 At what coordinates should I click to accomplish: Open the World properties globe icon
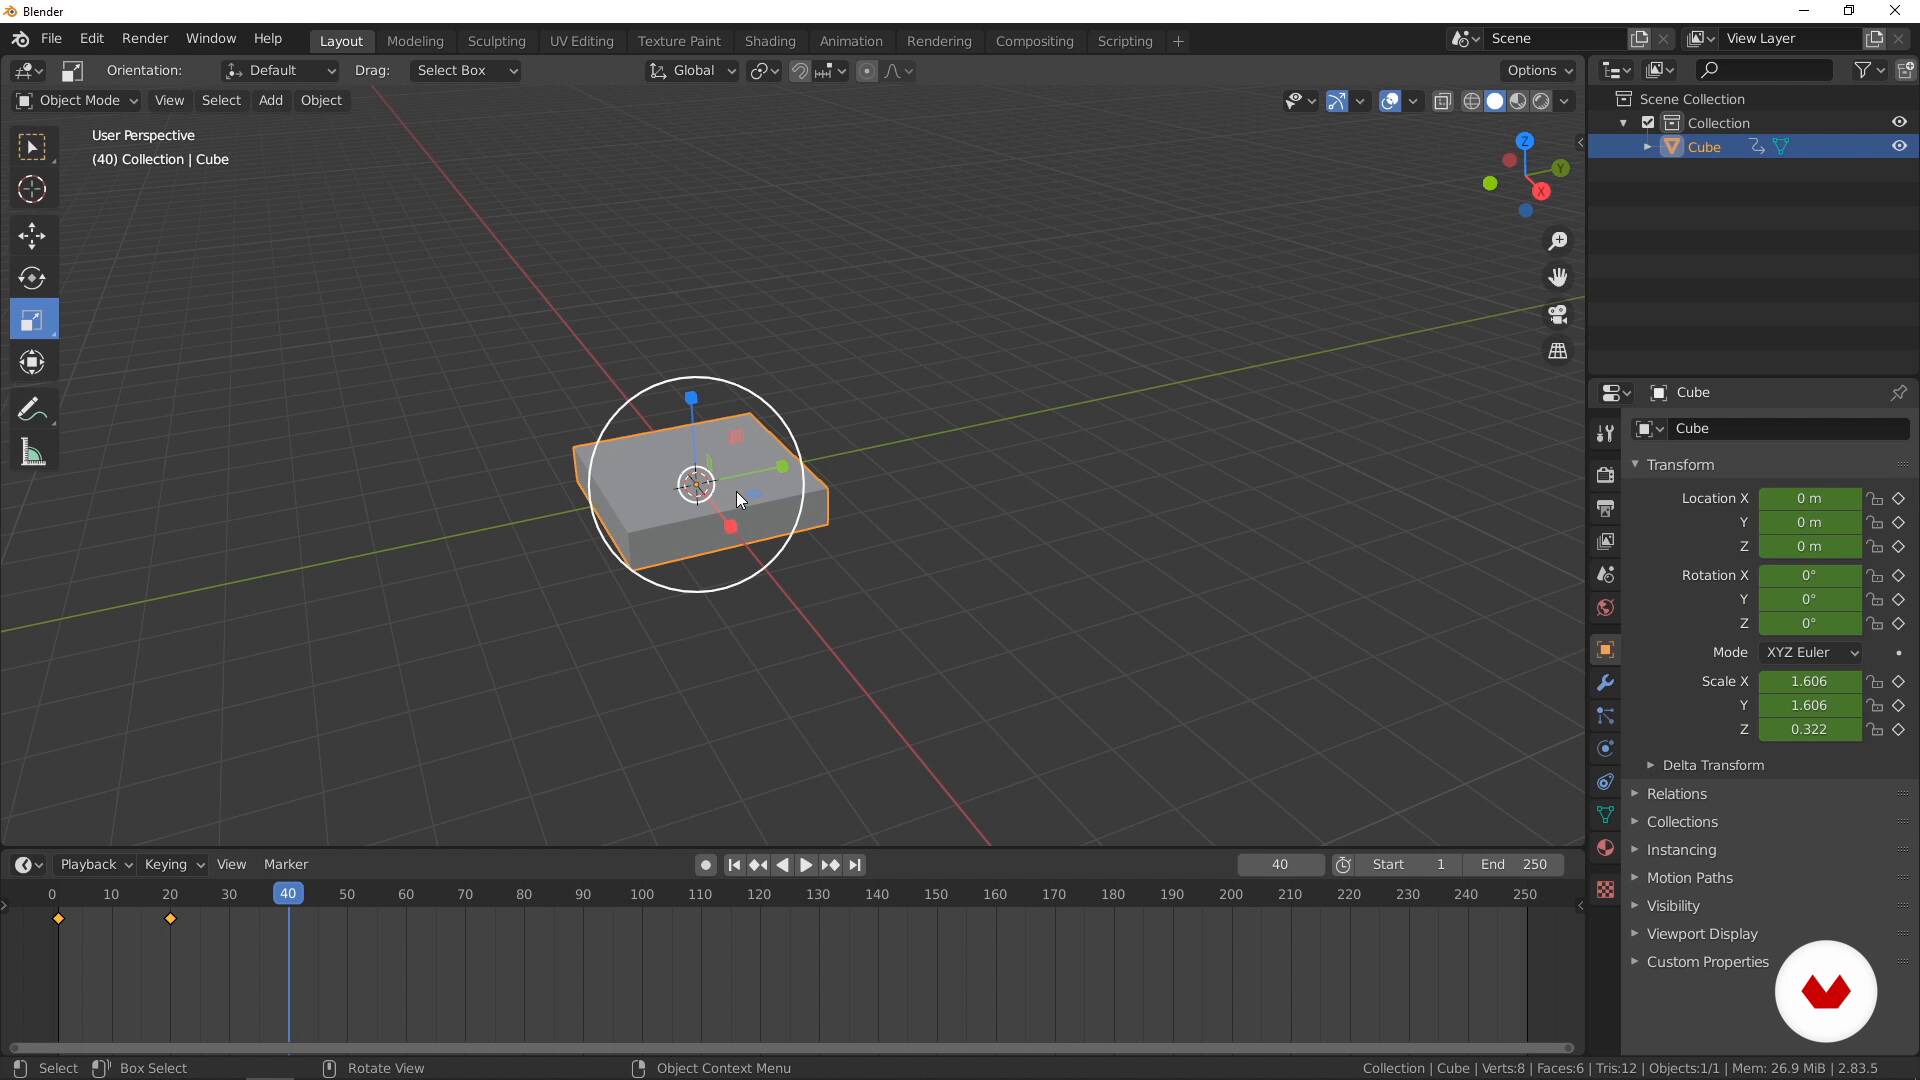click(x=1605, y=607)
